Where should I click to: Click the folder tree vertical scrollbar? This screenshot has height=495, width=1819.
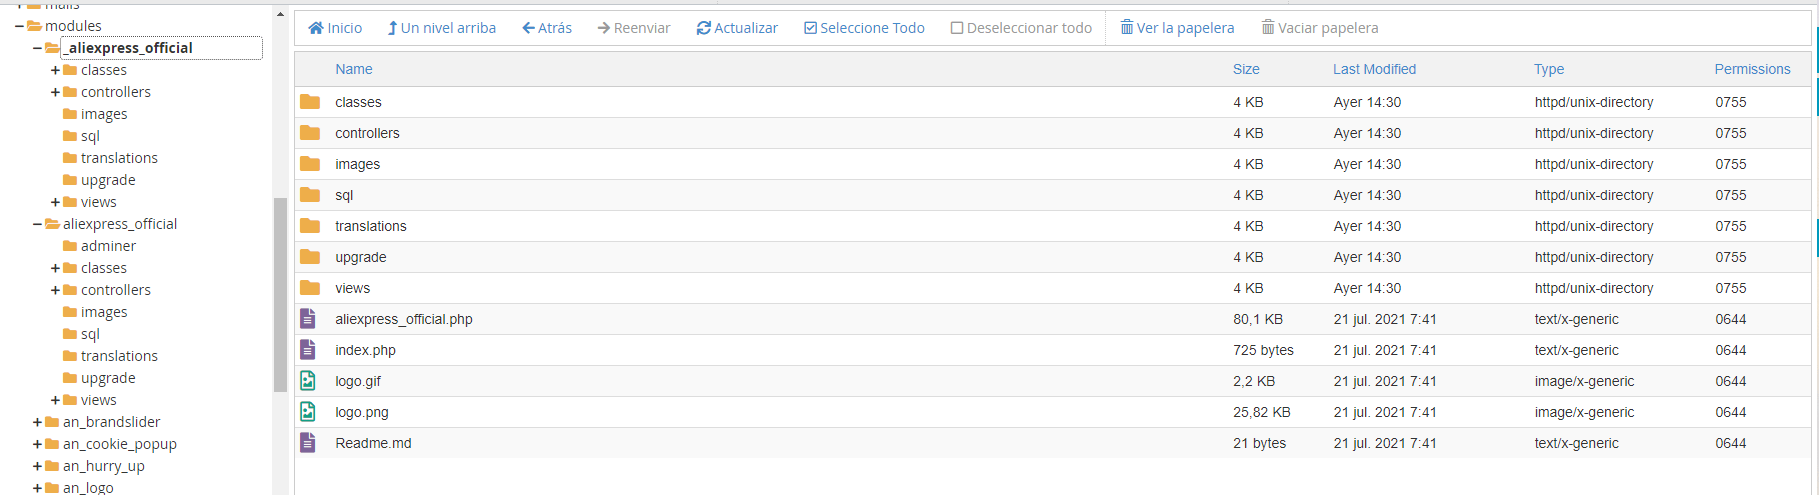(x=280, y=295)
